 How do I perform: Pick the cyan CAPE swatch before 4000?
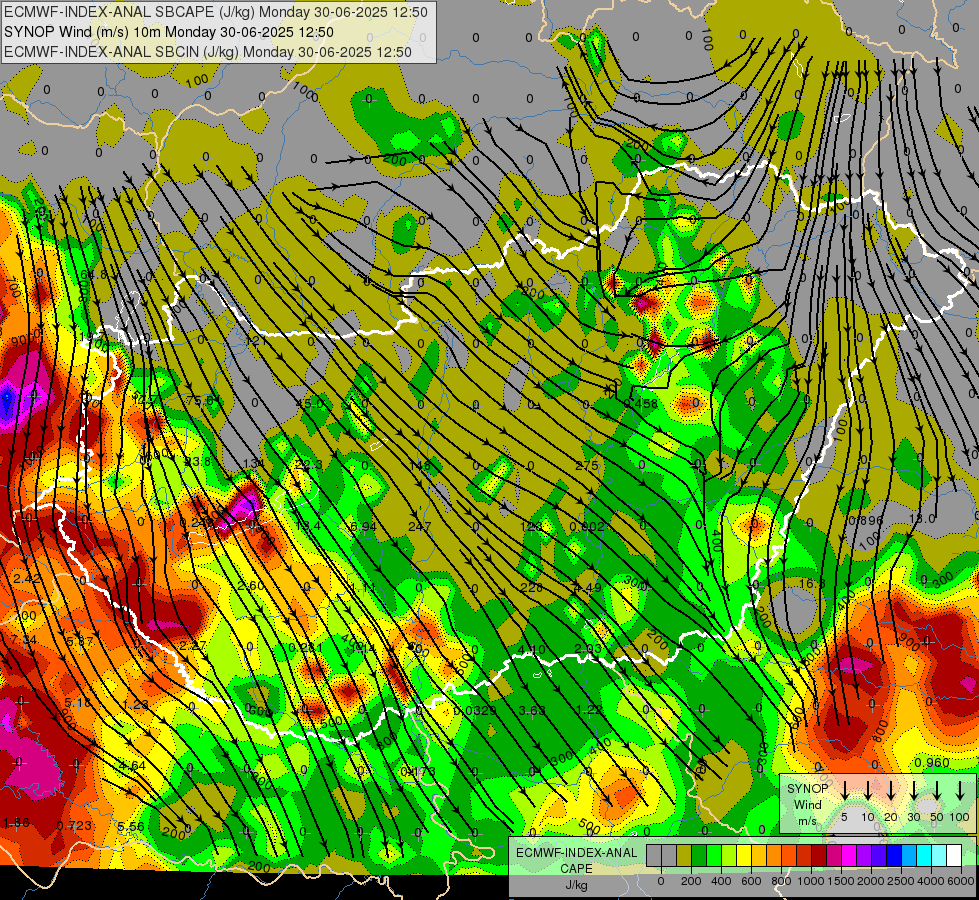pos(924,855)
